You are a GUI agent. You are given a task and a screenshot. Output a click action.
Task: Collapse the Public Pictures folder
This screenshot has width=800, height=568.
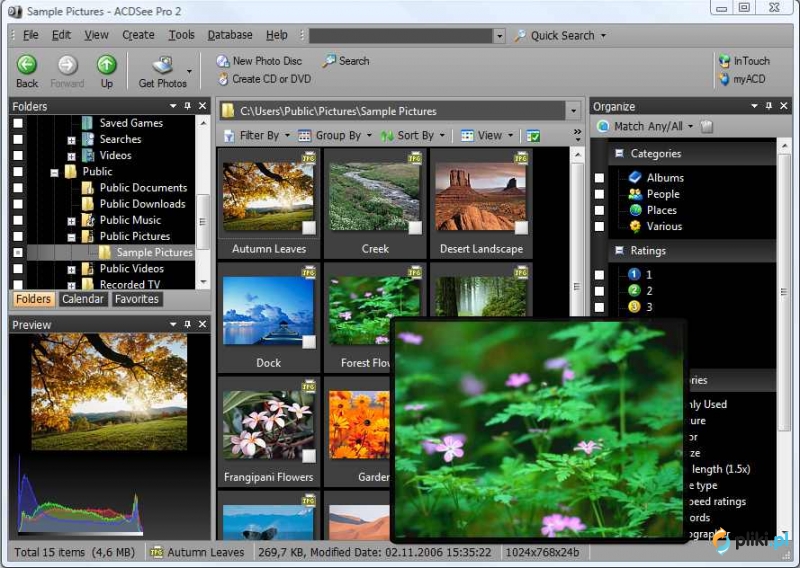click(71, 237)
